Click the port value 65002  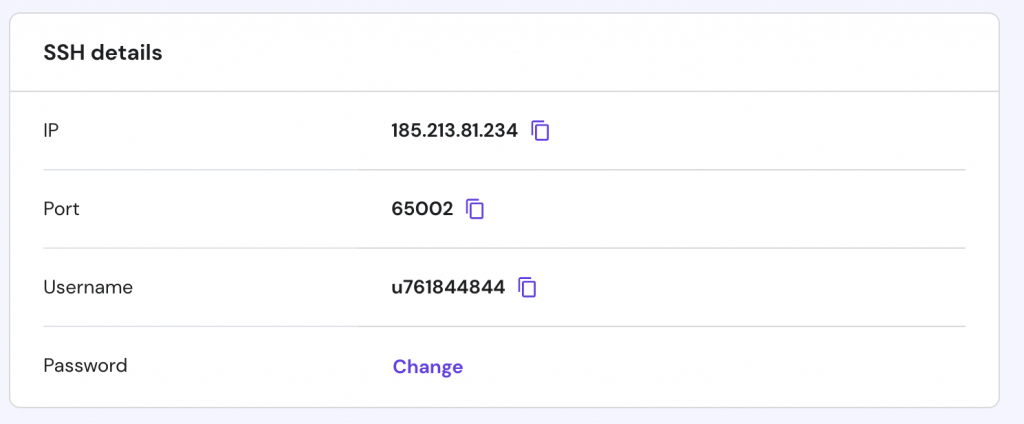point(422,209)
